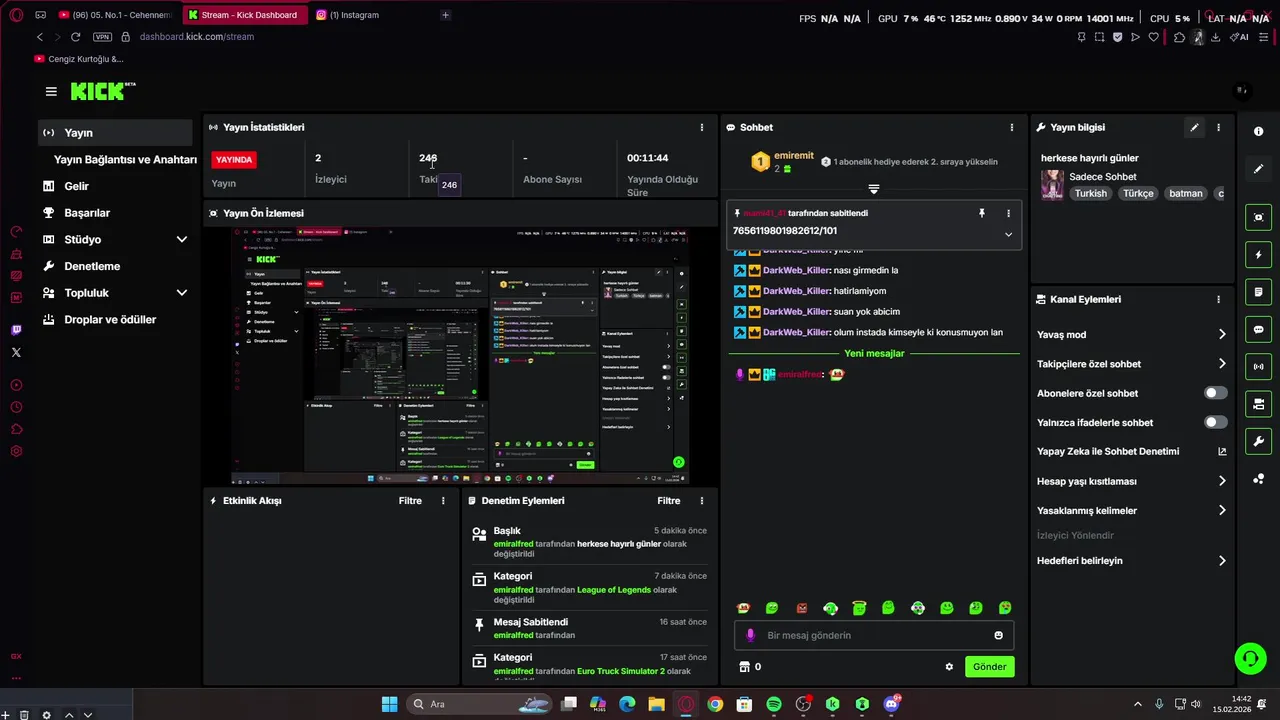
Task: Open three-dot menu of Yayın İstatistikleri panel
Action: pyautogui.click(x=701, y=127)
